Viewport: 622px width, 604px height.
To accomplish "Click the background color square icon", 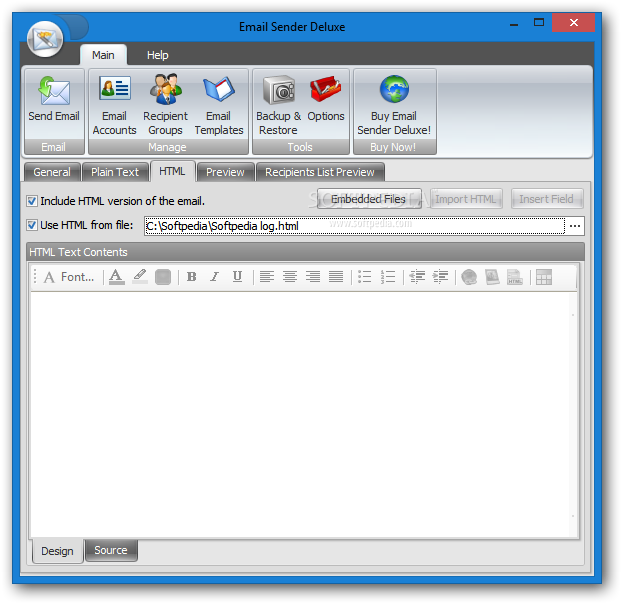I will pyautogui.click(x=163, y=277).
